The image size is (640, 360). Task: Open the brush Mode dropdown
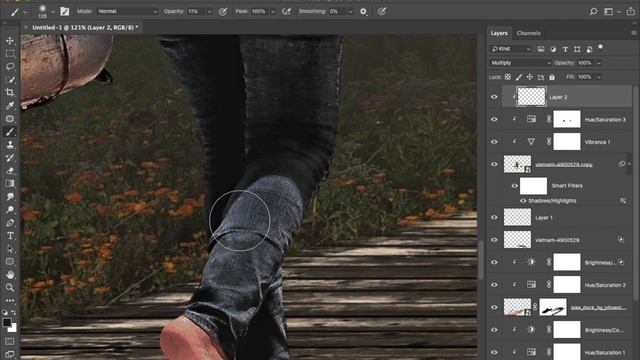point(127,11)
